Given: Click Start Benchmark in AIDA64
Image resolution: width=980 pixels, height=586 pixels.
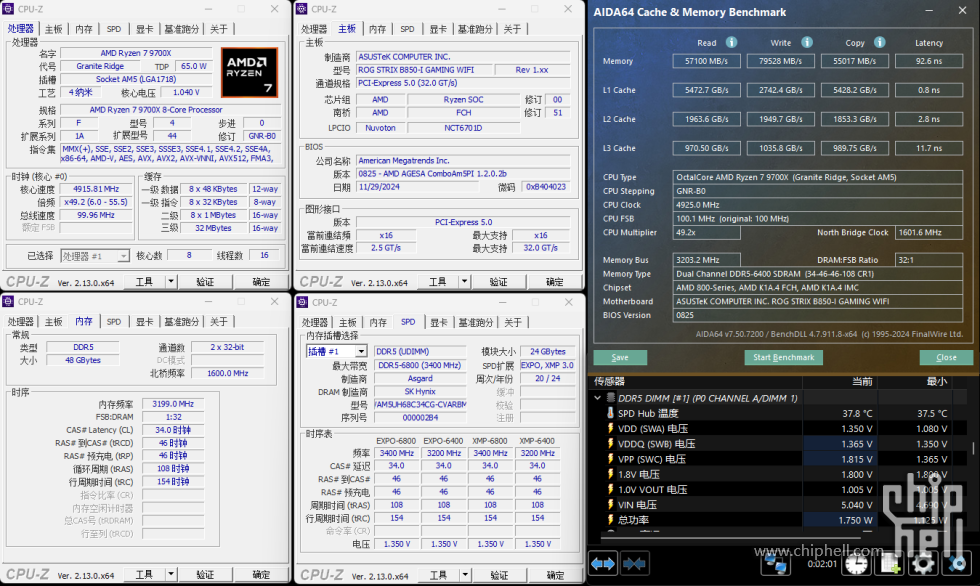Looking at the screenshot, I should 783,357.
